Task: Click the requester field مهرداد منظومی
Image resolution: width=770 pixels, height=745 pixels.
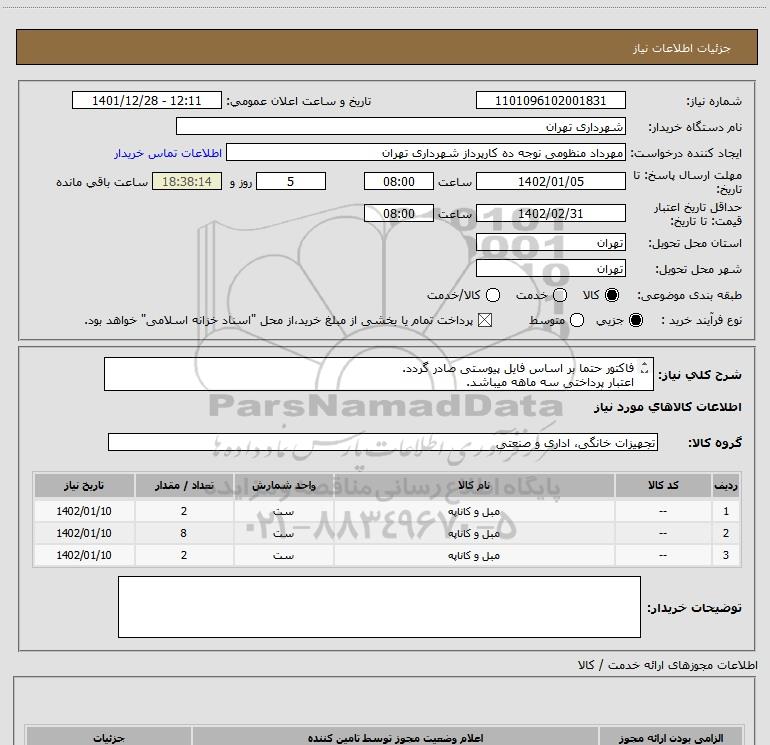Action: coord(426,152)
